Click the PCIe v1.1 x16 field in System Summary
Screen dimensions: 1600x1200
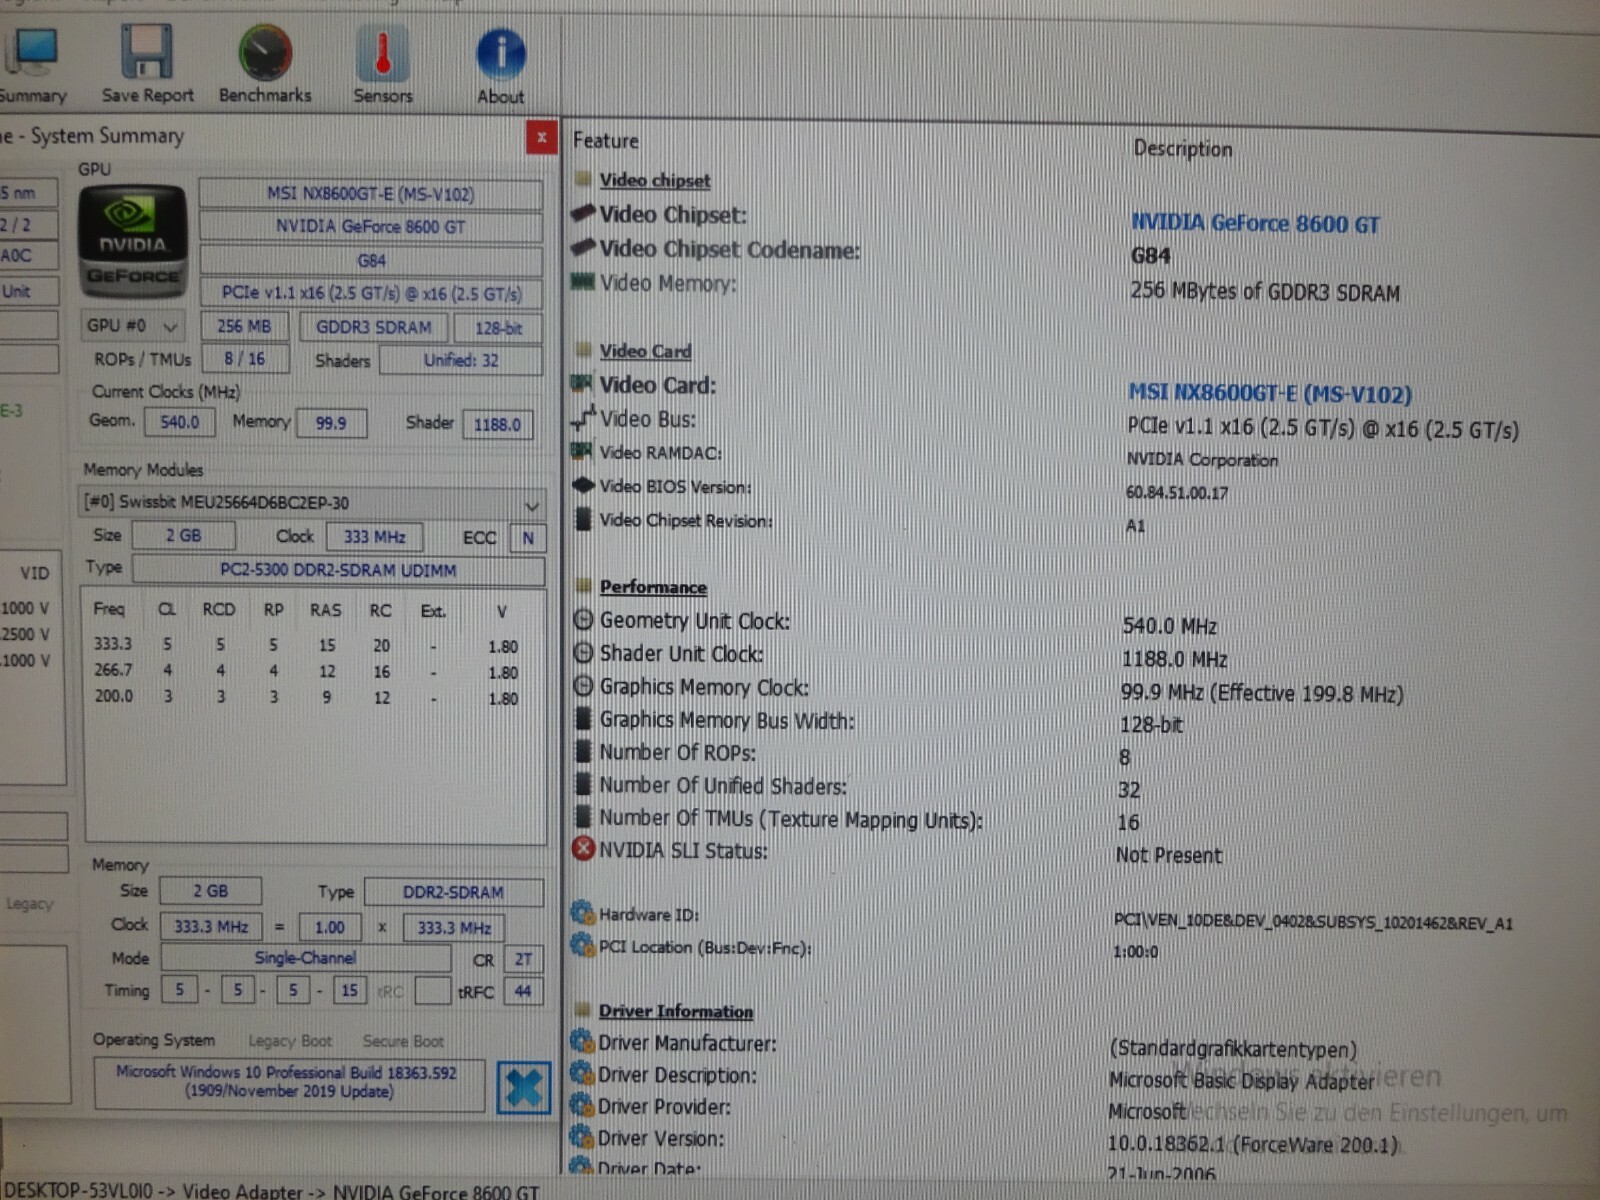[x=371, y=293]
